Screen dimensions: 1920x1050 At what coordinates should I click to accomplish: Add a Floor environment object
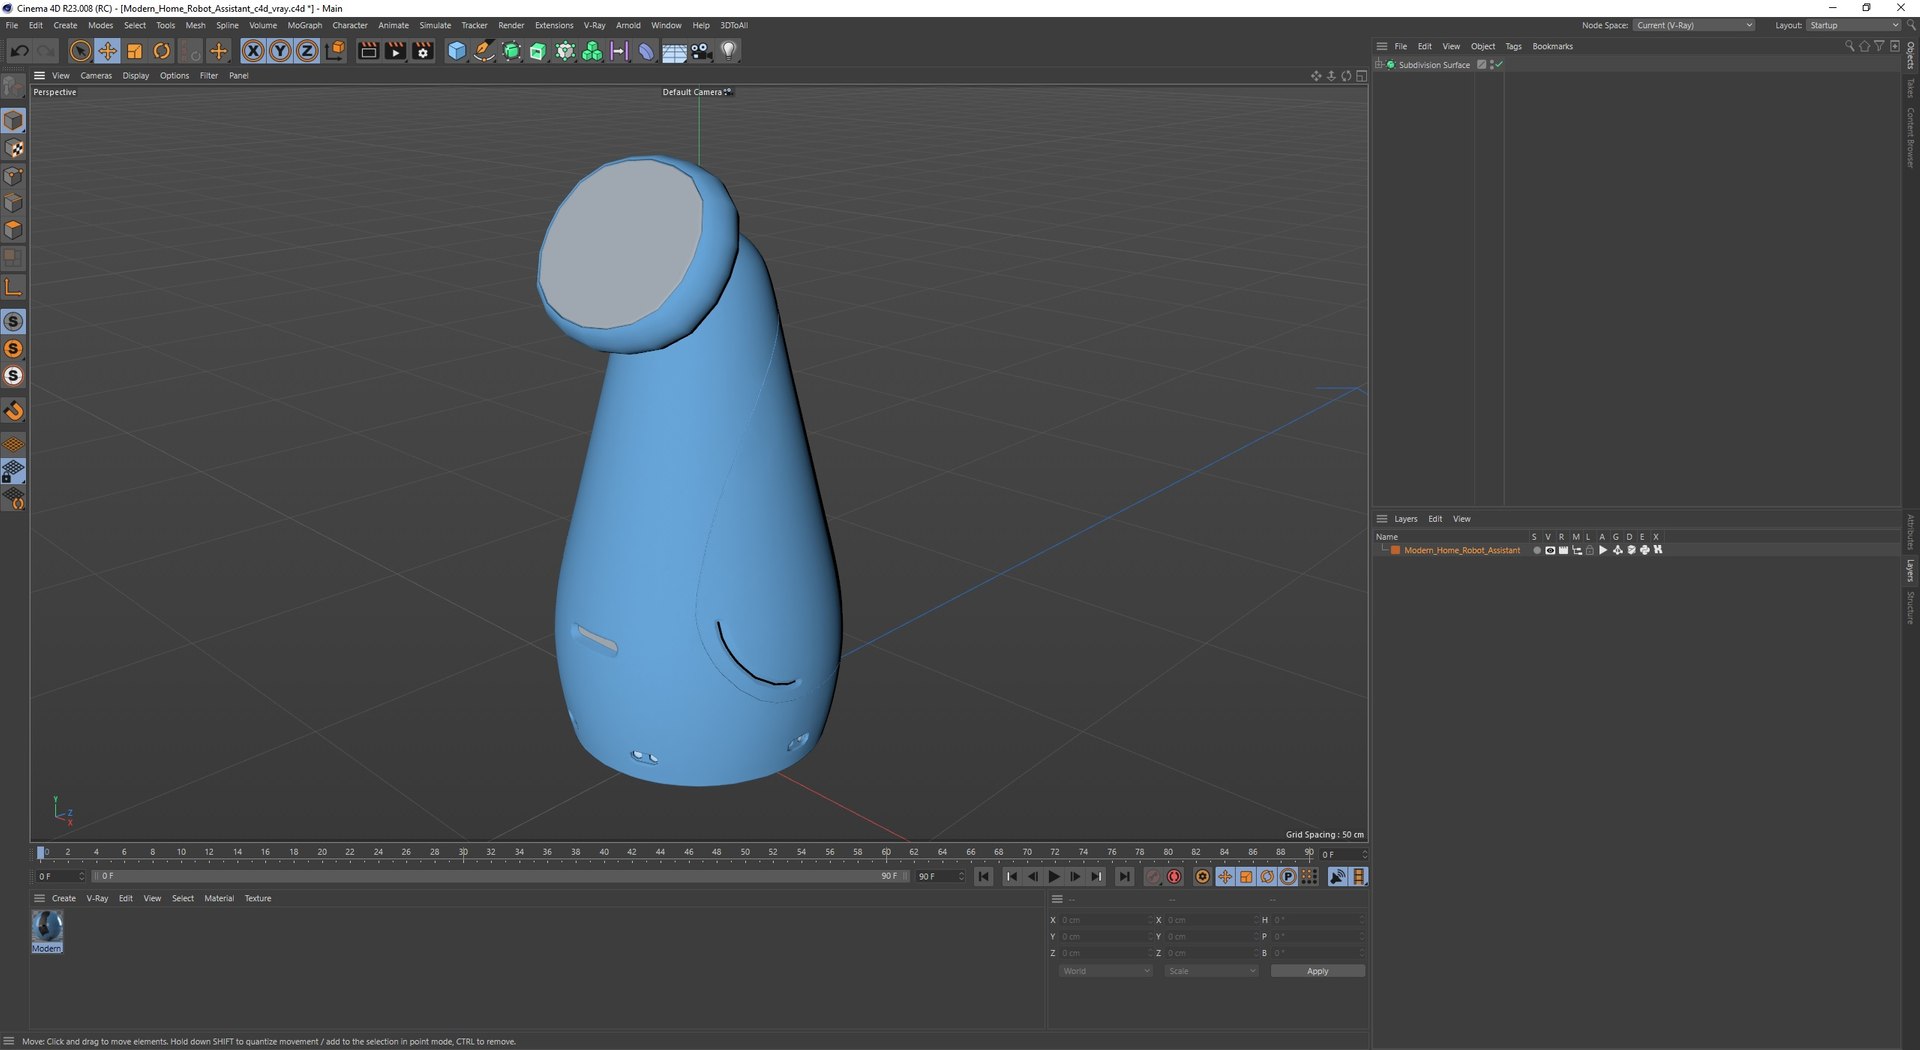pyautogui.click(x=674, y=51)
